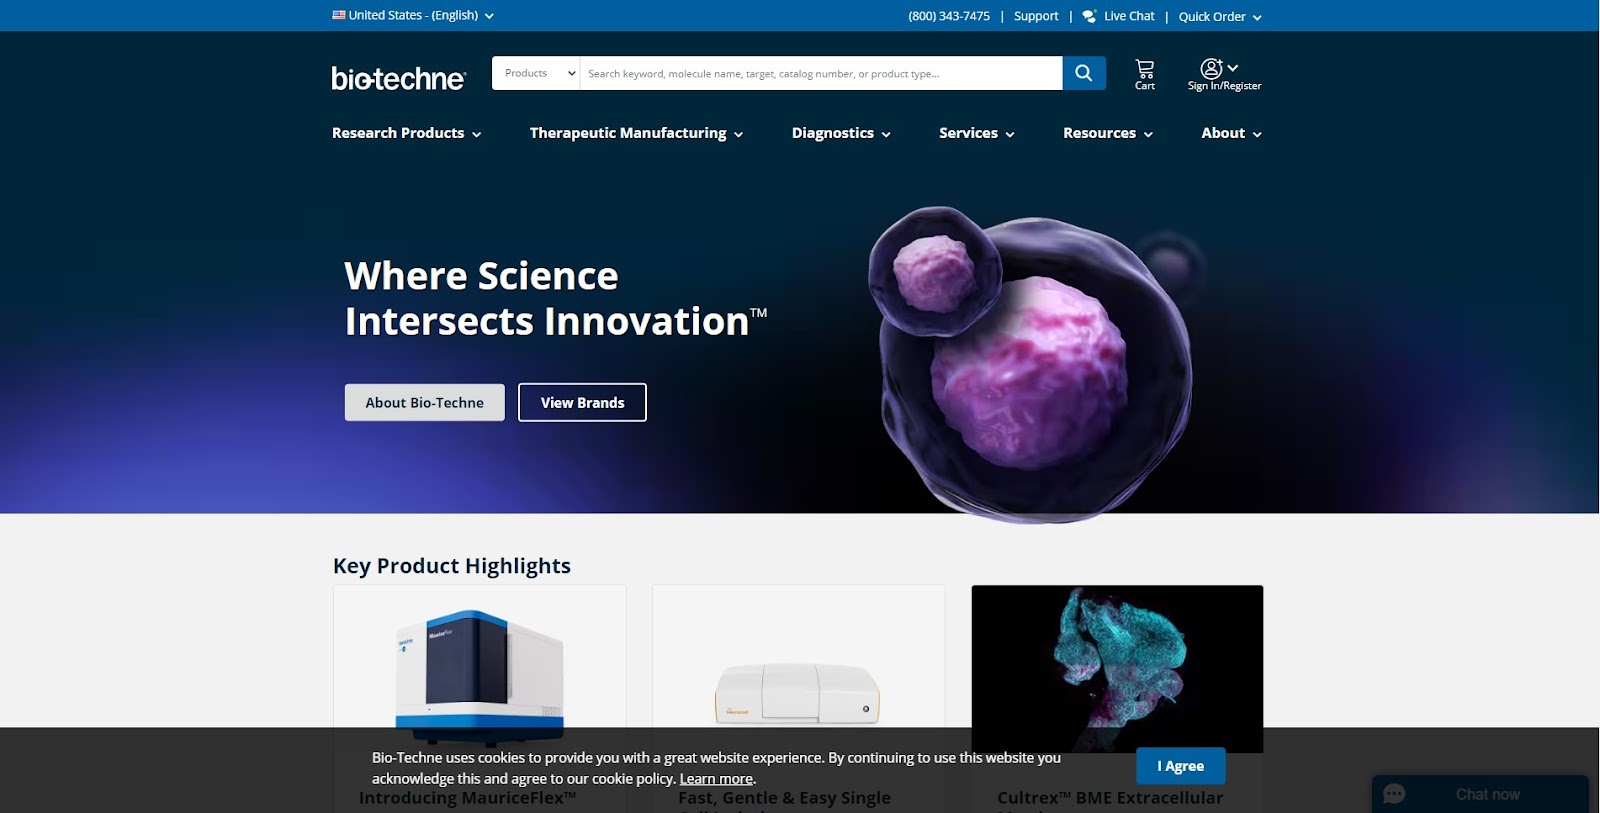Click the United States flag icon
The image size is (1600, 813).
click(x=339, y=15)
